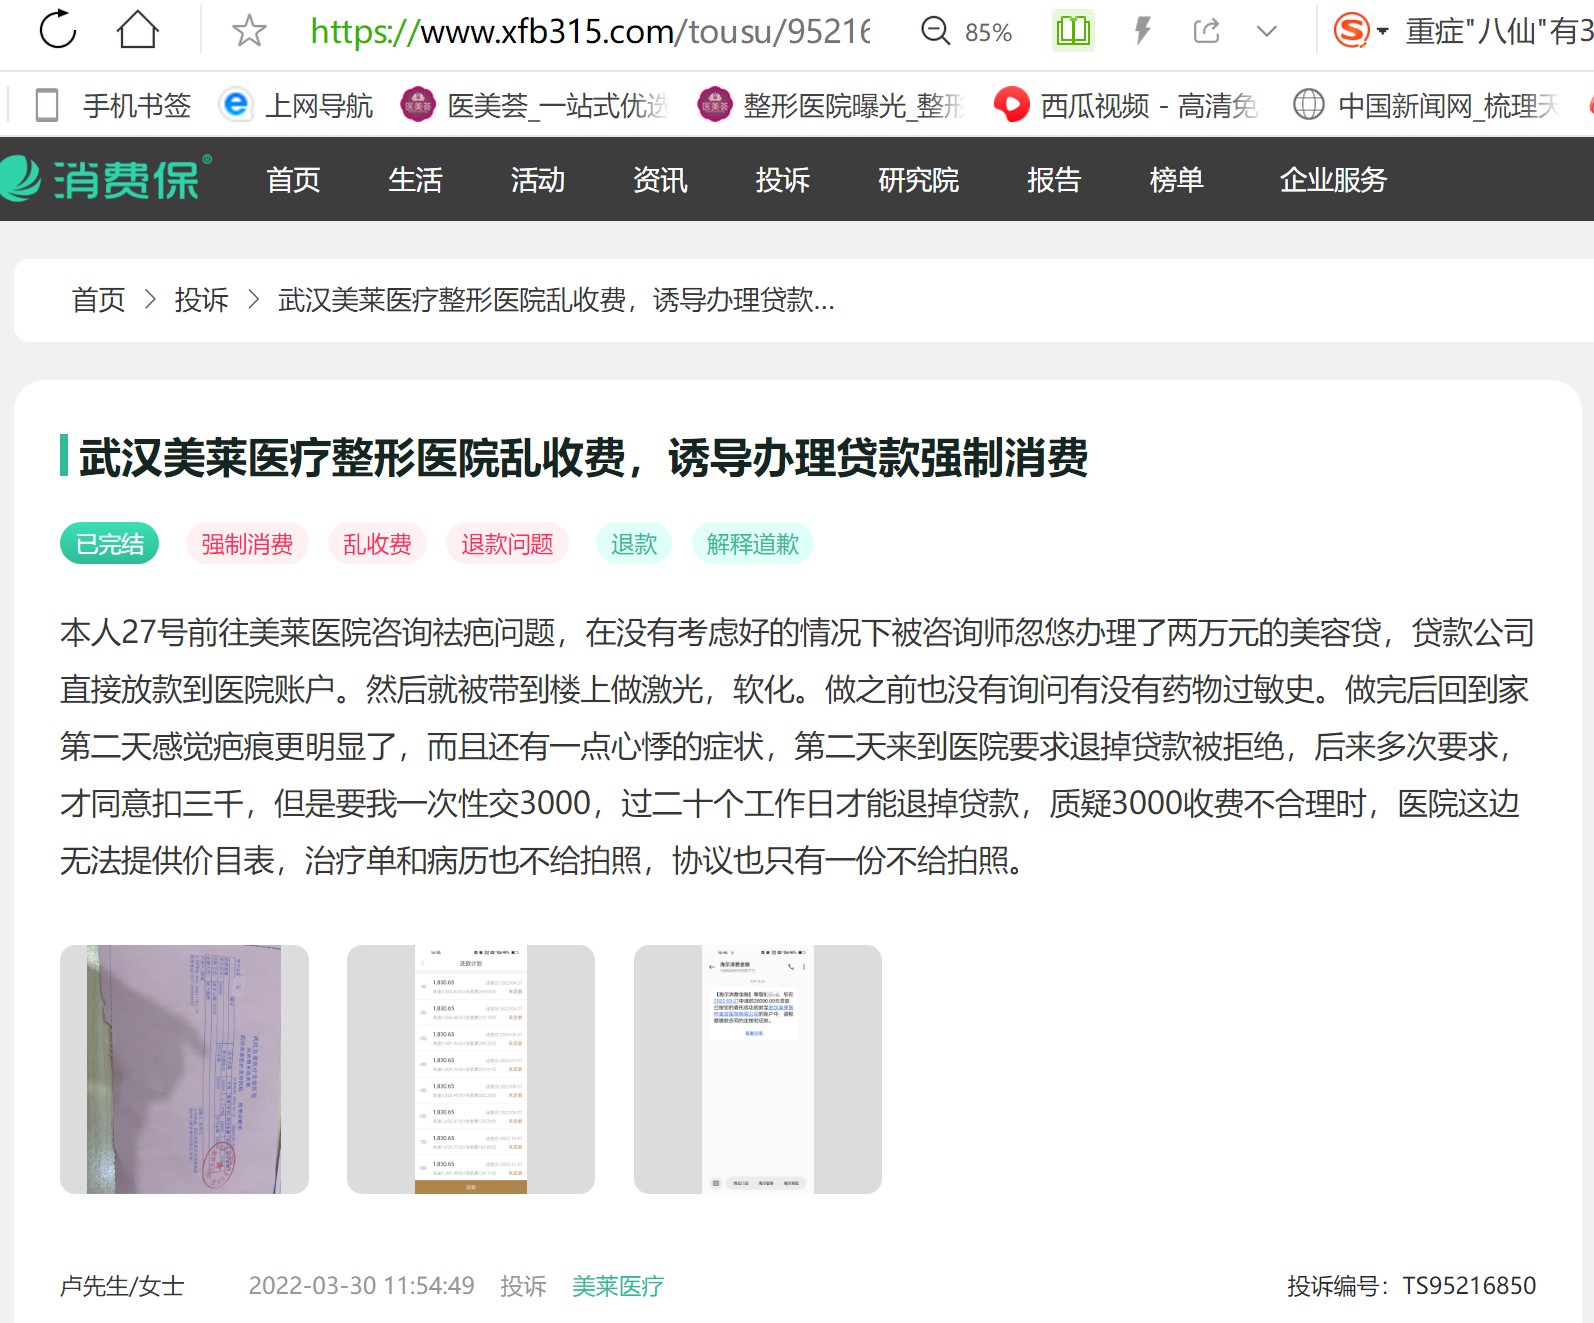Viewport: 1594px width, 1323px height.
Task: Expand the toolbar dropdown chevron
Action: point(1267,31)
